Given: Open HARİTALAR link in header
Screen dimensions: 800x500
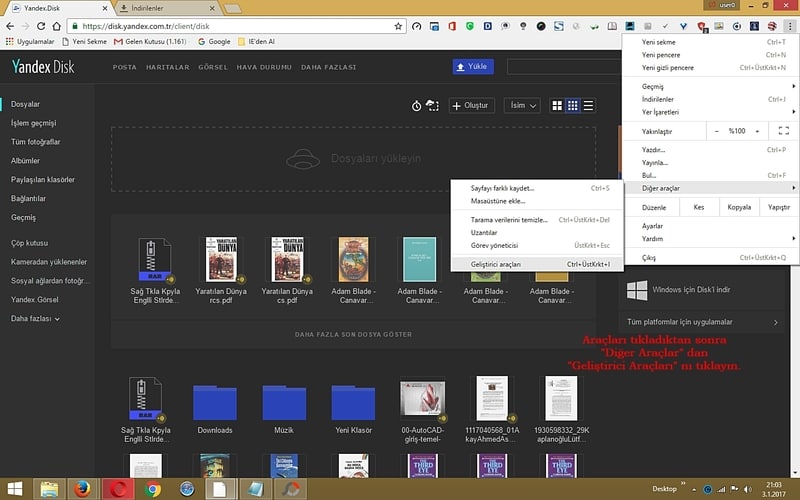Looking at the screenshot, I should pyautogui.click(x=167, y=67).
